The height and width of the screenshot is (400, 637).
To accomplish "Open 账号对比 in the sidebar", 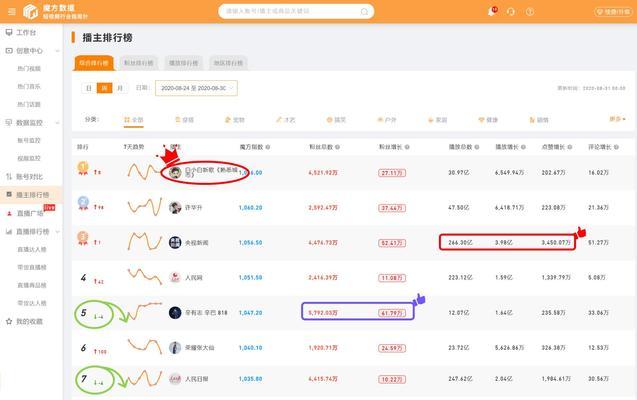I will click(x=31, y=177).
